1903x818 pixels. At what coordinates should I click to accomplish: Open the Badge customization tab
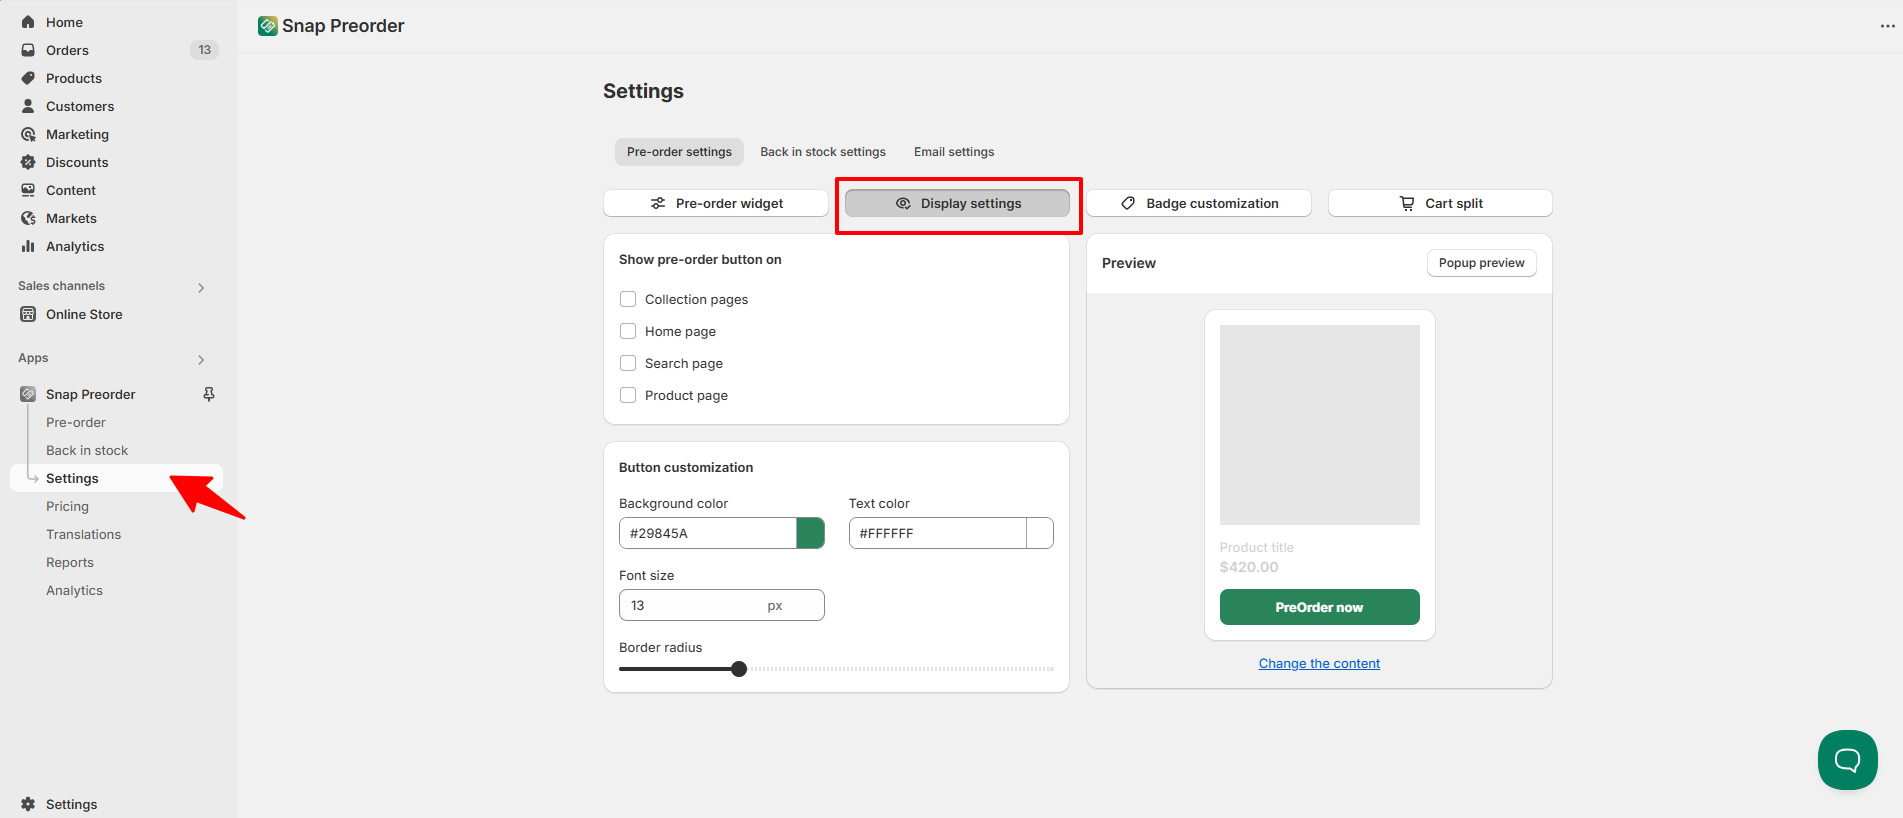coord(1199,203)
